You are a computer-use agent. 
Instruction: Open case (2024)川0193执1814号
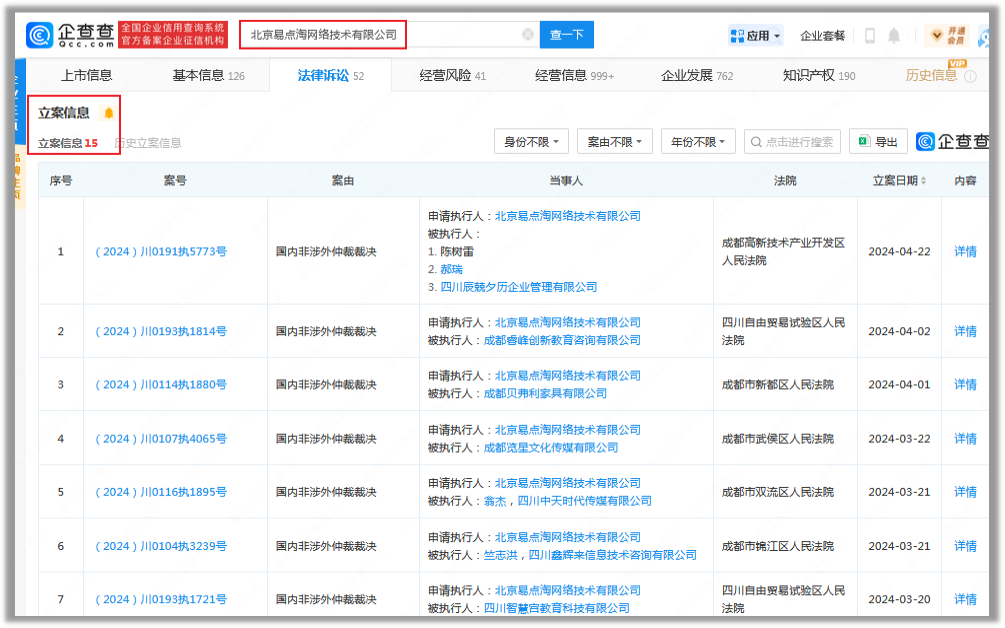pos(161,331)
